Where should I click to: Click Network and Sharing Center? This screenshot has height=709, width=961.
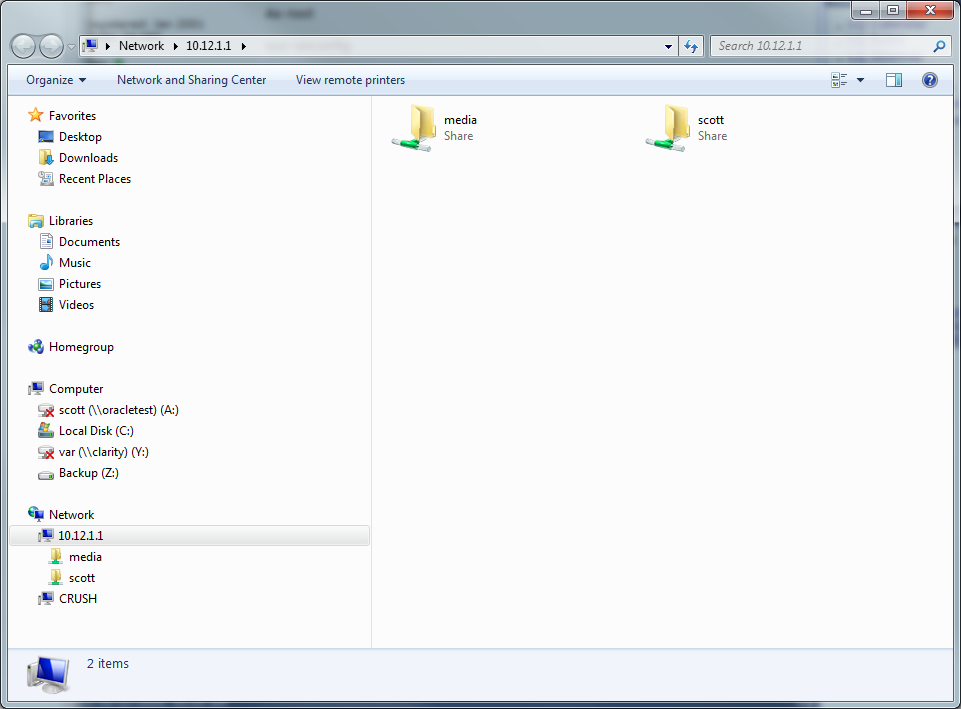191,80
